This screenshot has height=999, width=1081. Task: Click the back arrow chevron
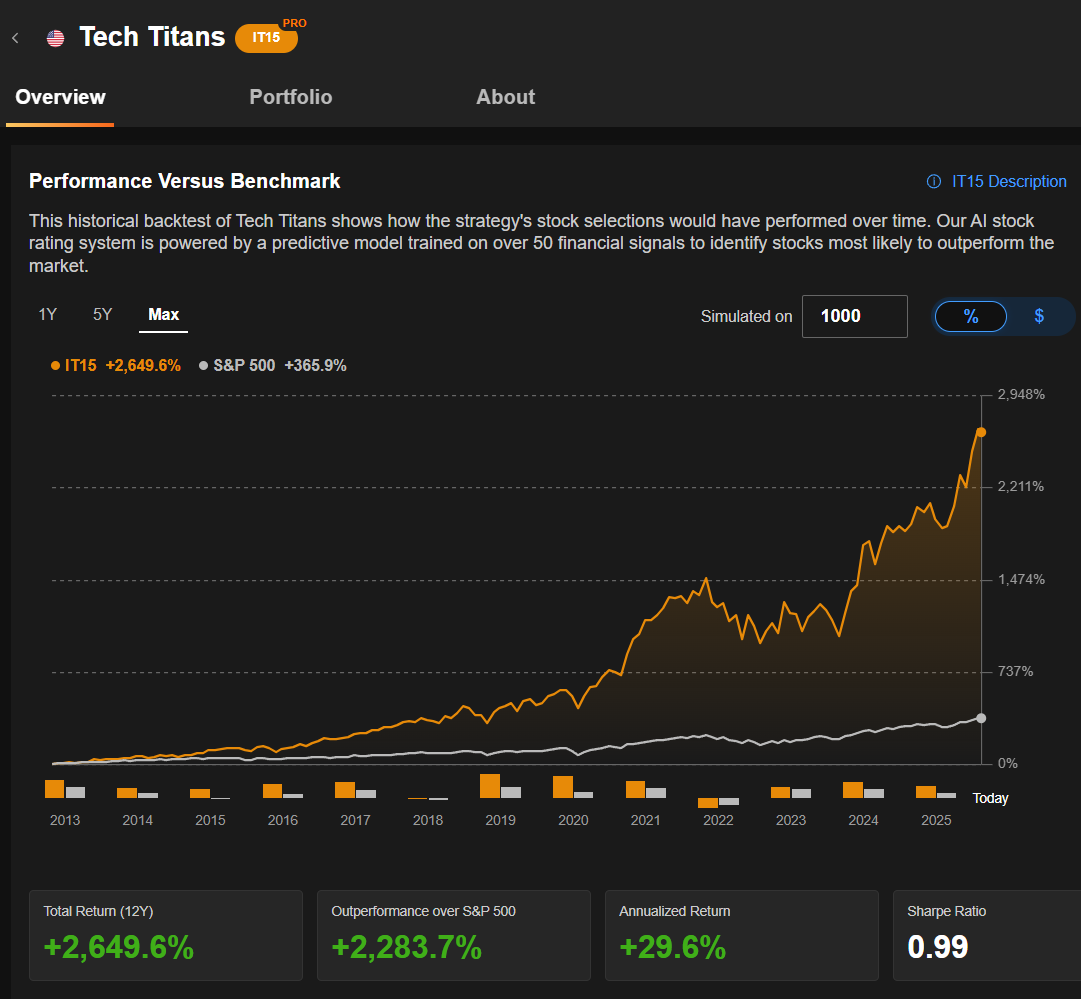tap(15, 38)
